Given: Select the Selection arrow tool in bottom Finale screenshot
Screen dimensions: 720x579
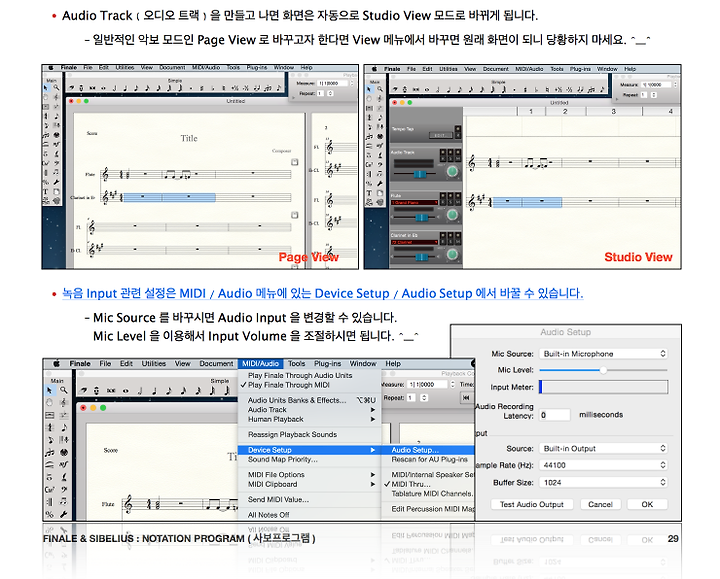Looking at the screenshot, I should (49, 390).
